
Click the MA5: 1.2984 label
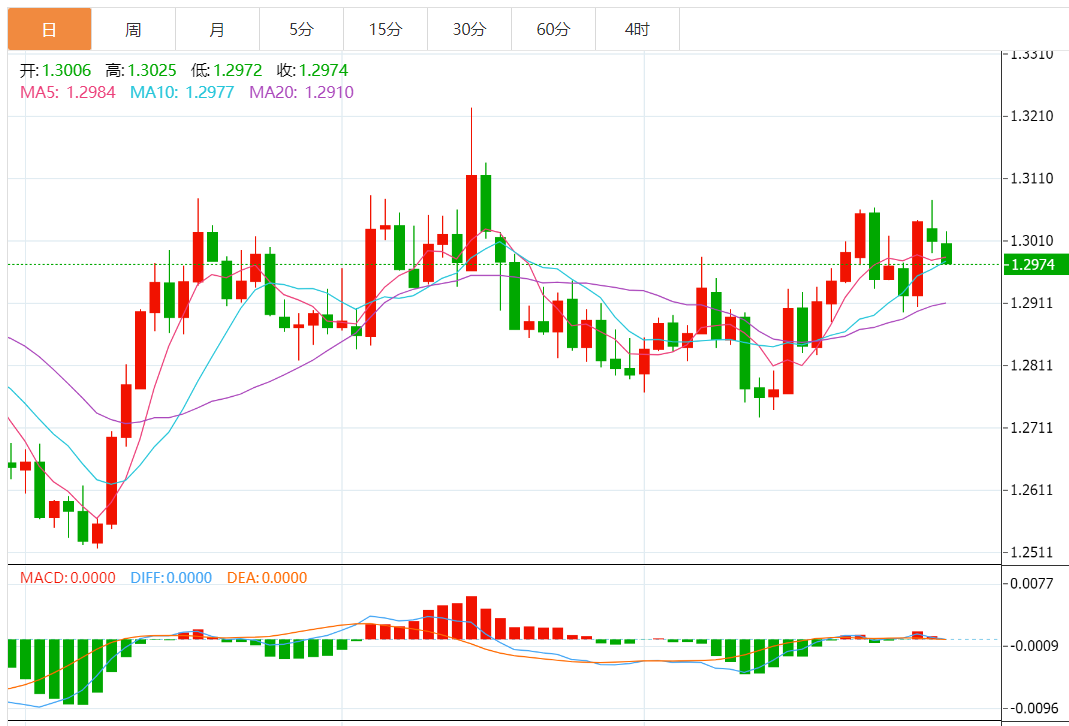(67, 92)
